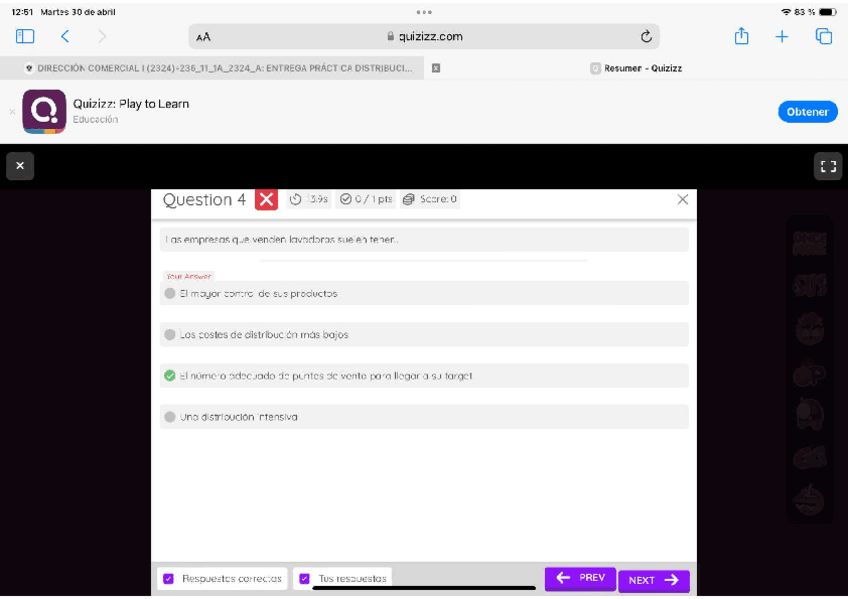Show the Safari tab overview
This screenshot has width=848, height=599.
[x=823, y=36]
